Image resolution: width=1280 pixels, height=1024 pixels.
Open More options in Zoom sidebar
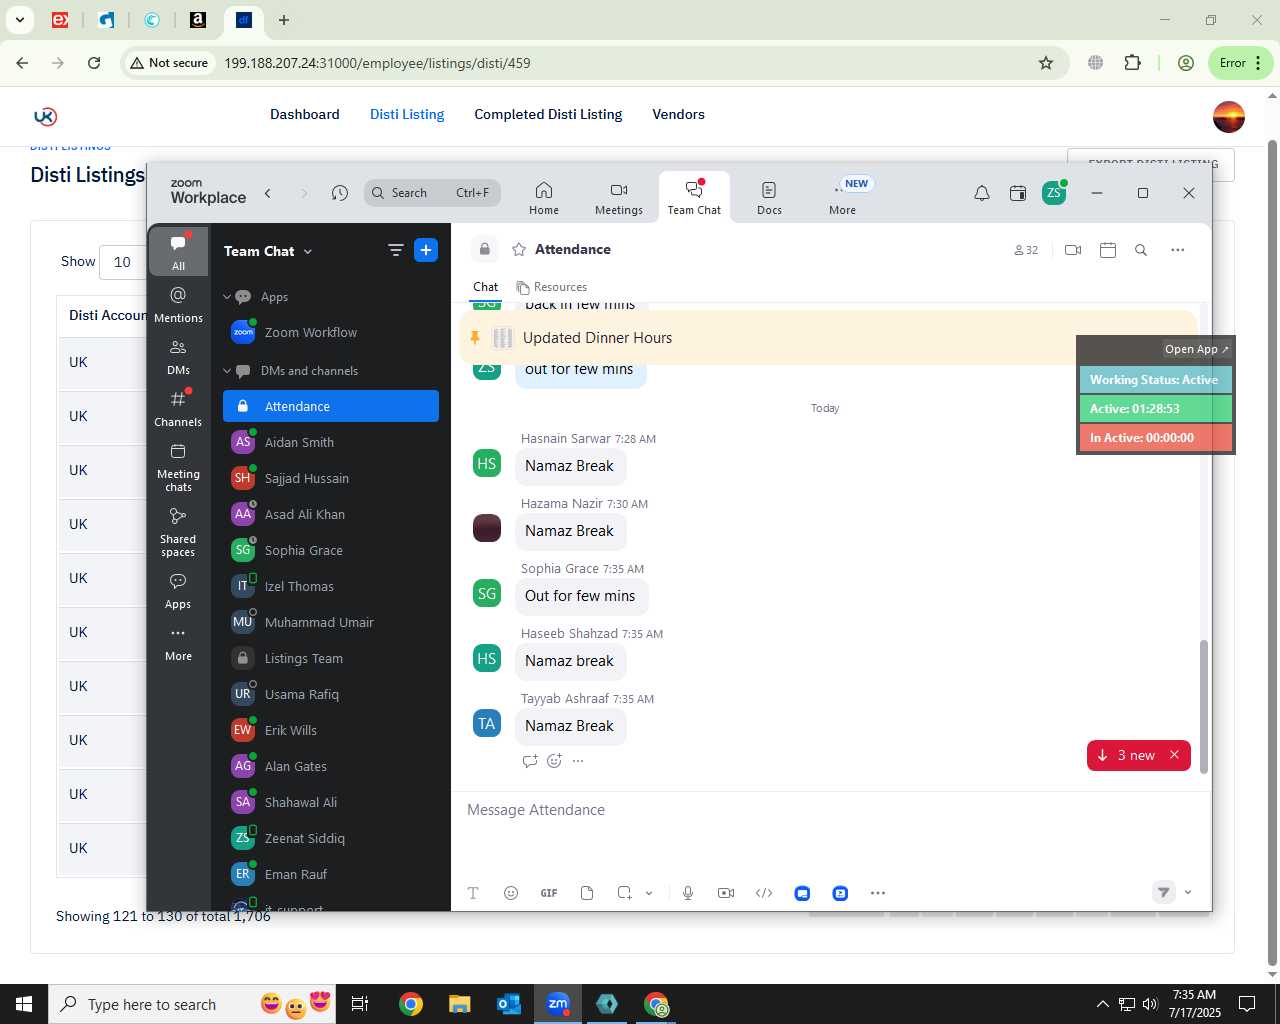click(179, 643)
